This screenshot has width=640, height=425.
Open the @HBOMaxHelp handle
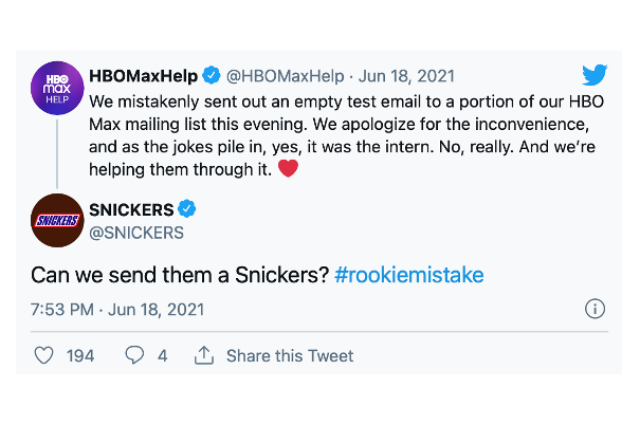tap(285, 76)
